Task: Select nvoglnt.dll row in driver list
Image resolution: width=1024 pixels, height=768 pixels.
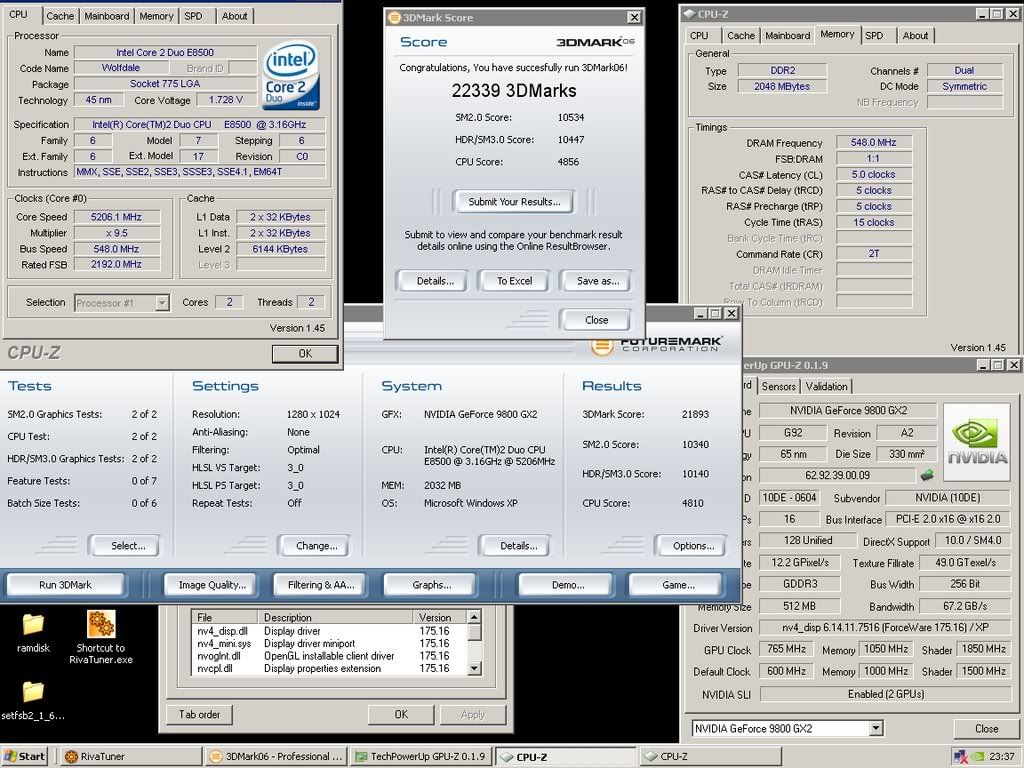Action: click(x=330, y=656)
